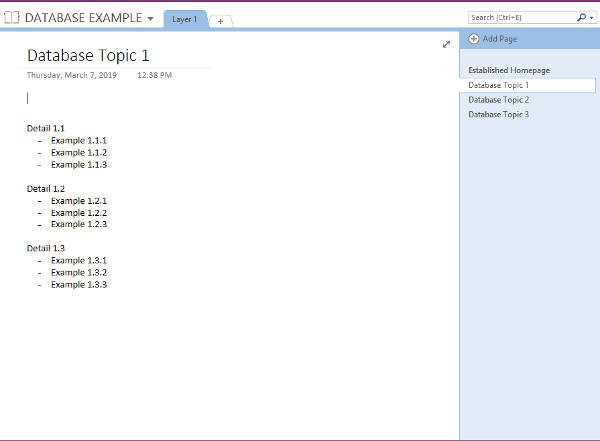Click on the Detail 1.3 heading text

pyautogui.click(x=46, y=248)
